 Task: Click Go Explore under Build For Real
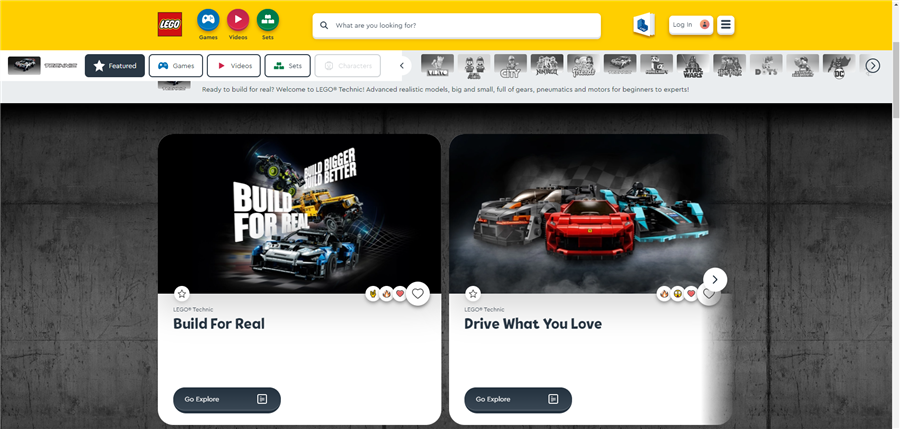226,399
